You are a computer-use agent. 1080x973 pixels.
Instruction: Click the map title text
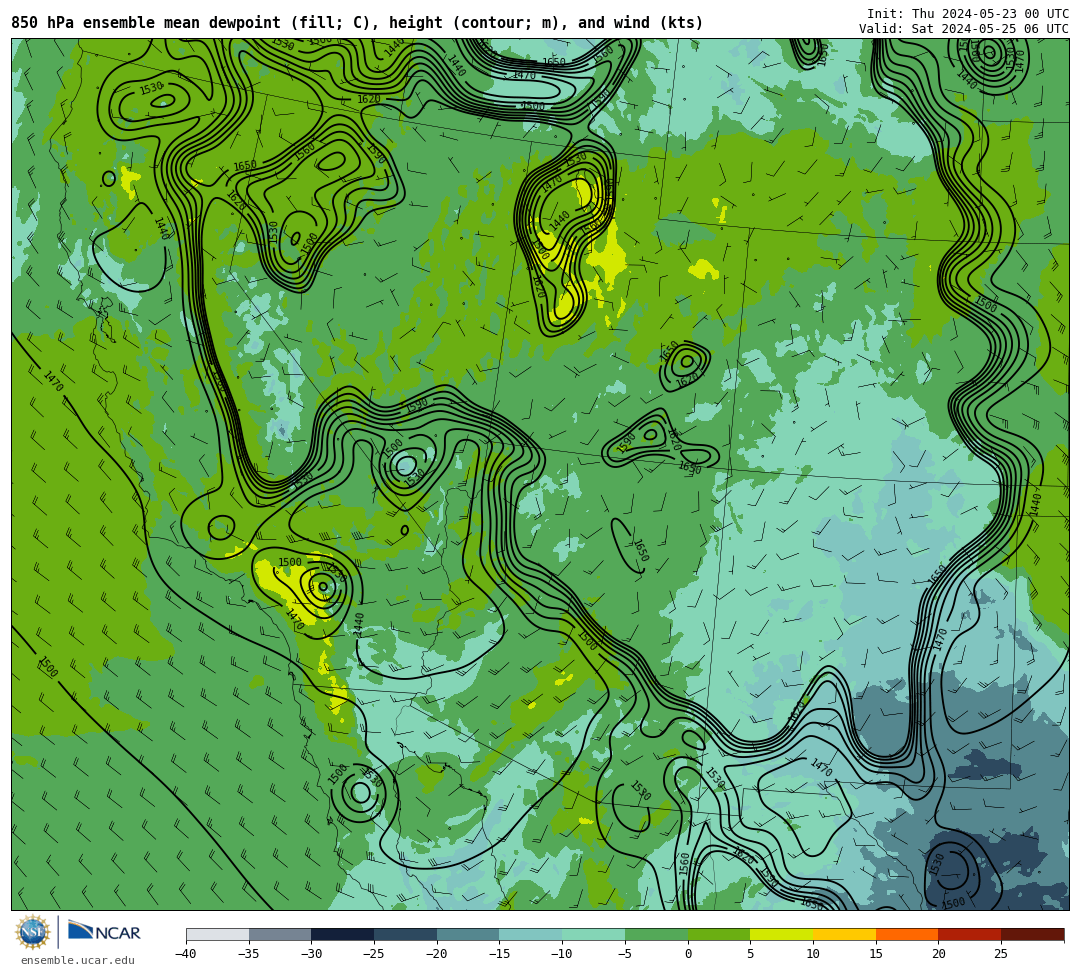(x=357, y=23)
